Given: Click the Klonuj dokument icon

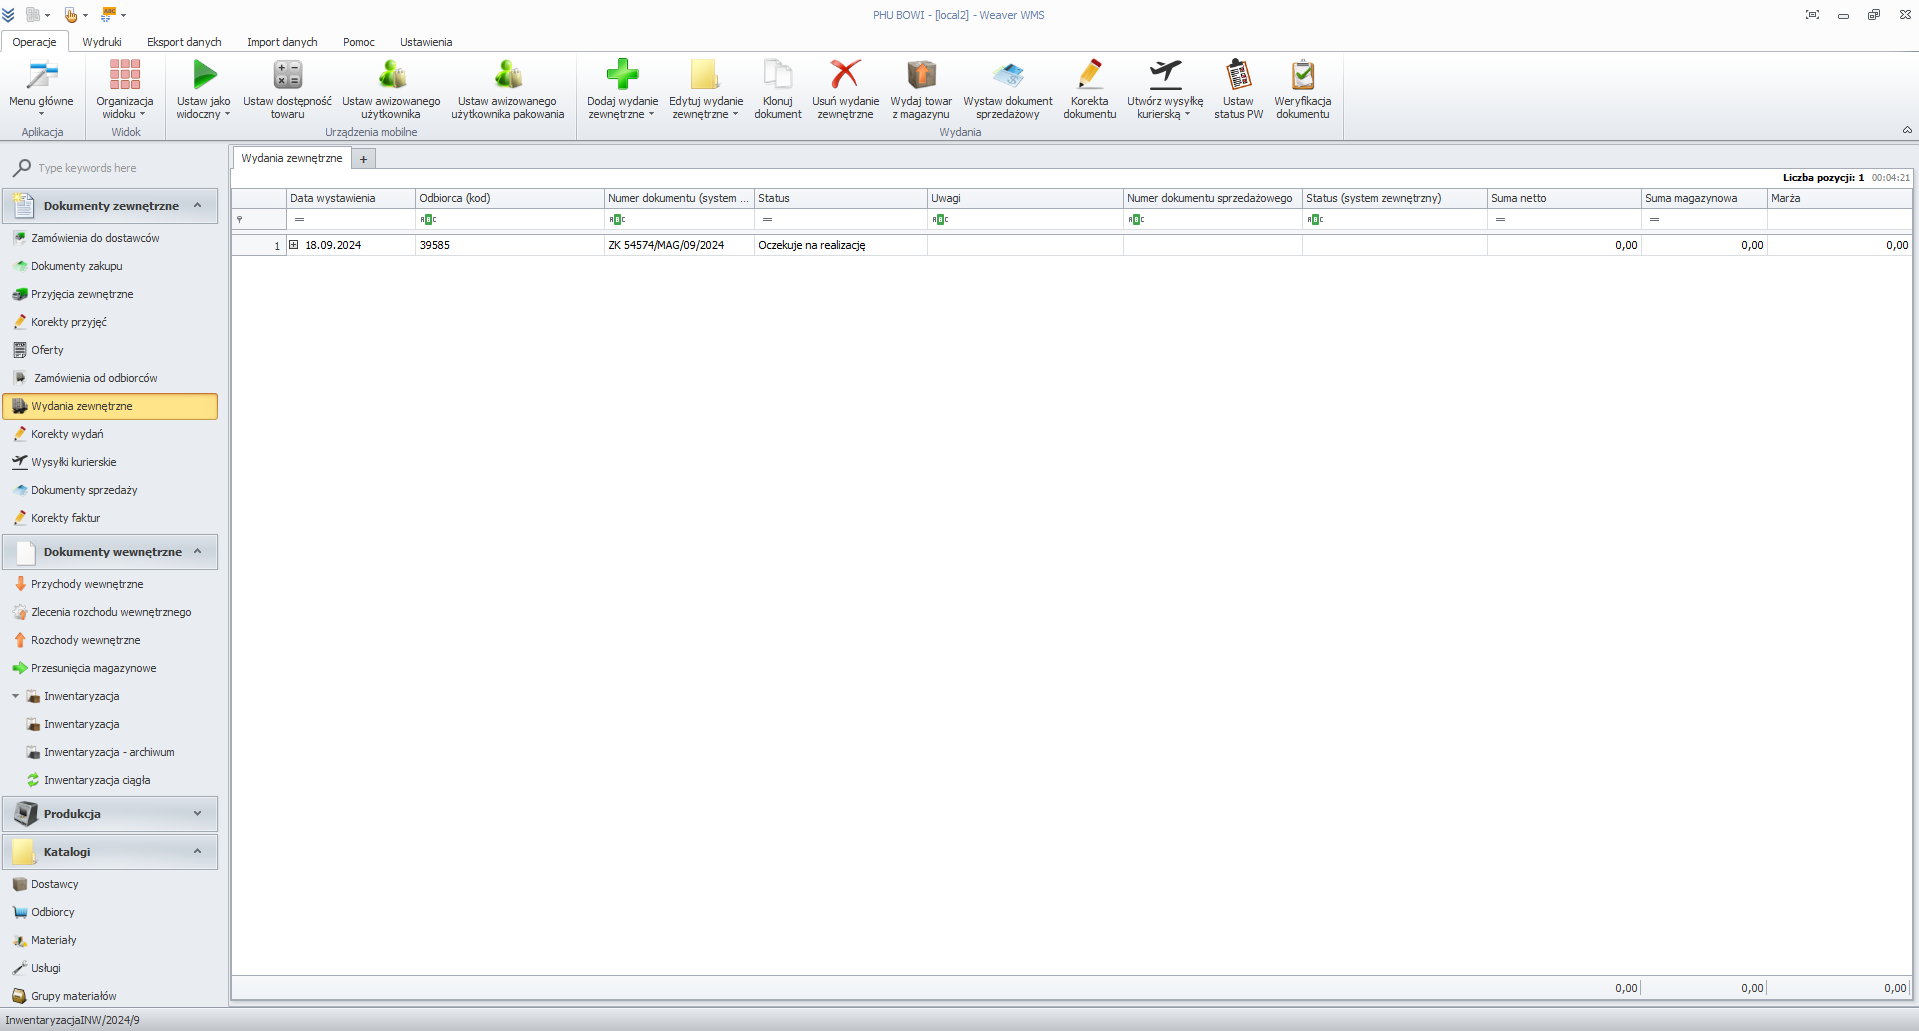Looking at the screenshot, I should 777,75.
